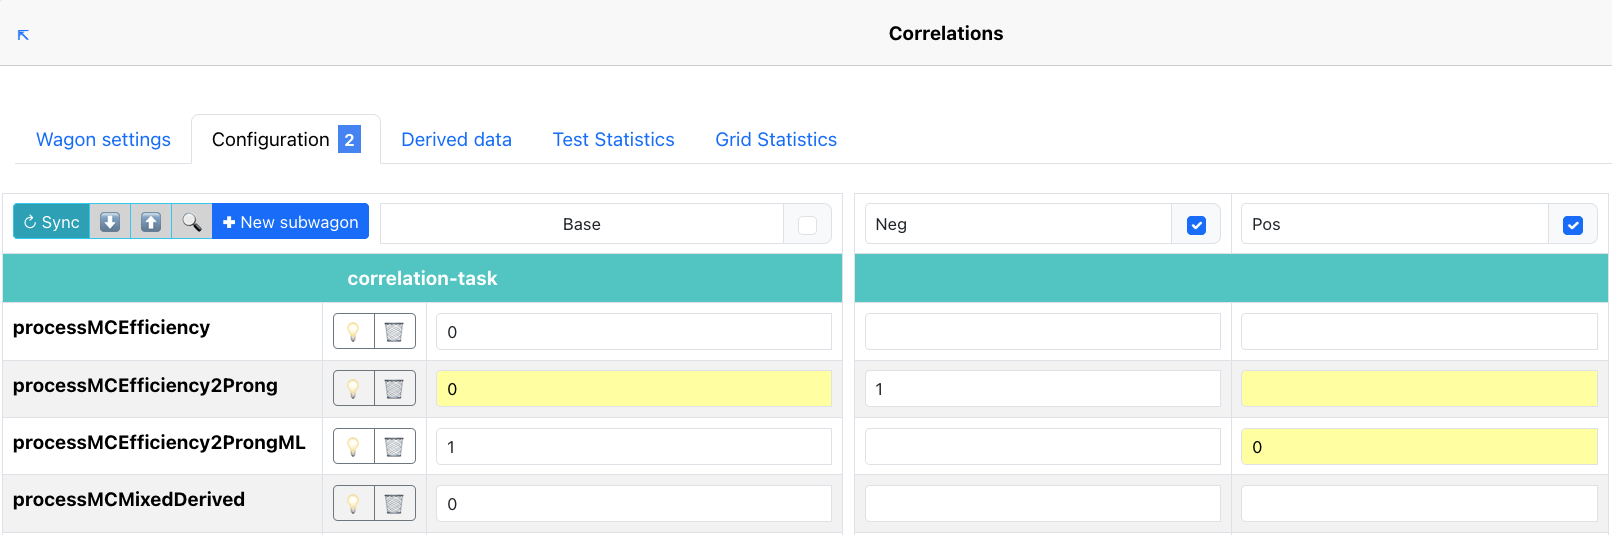Enable the Base checkbox
1612x535 pixels.
point(807,225)
